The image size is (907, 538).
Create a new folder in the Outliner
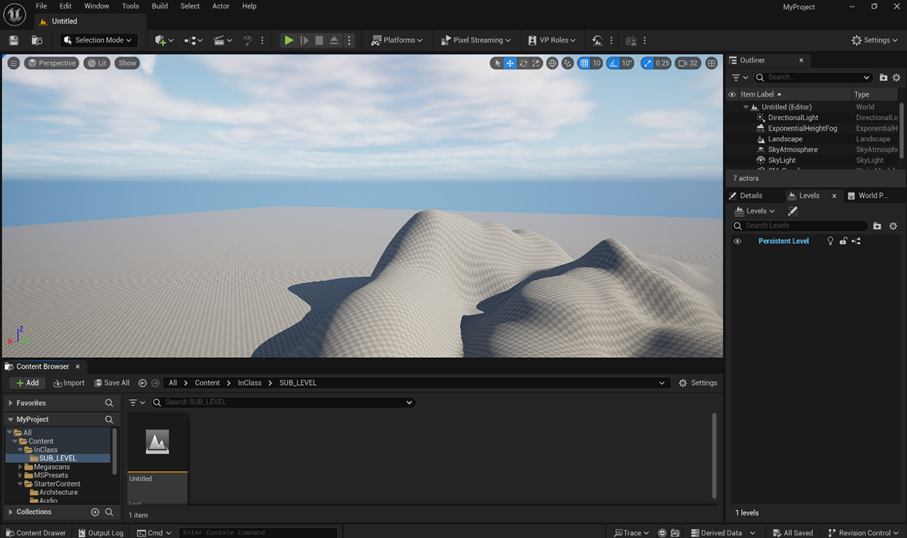click(883, 78)
